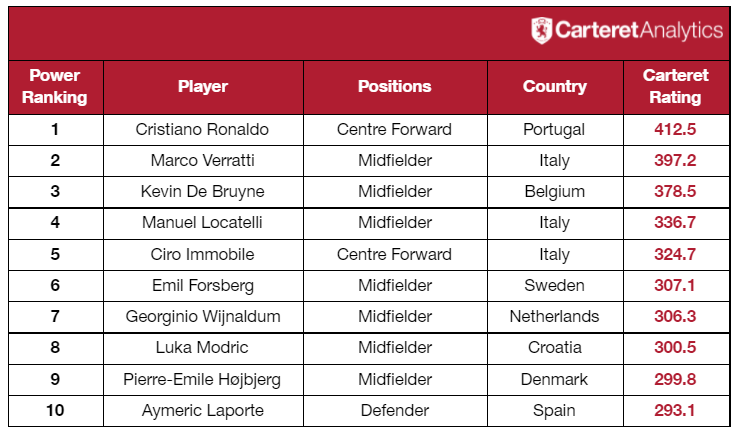Click the Defender position for Aymeric Laporte
This screenshot has height=435, width=741.
395,410
